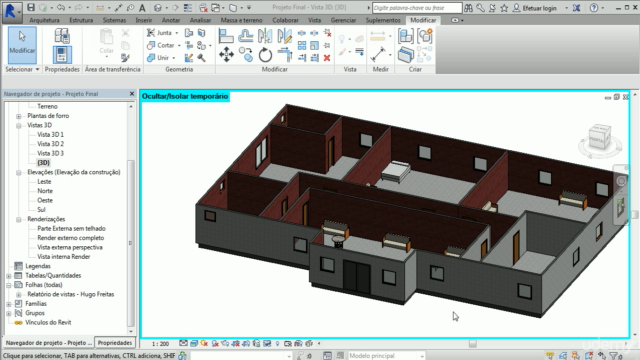Toggle Drag Elements on Selection in status bar
The height and width of the screenshot is (360, 640).
click(602, 356)
